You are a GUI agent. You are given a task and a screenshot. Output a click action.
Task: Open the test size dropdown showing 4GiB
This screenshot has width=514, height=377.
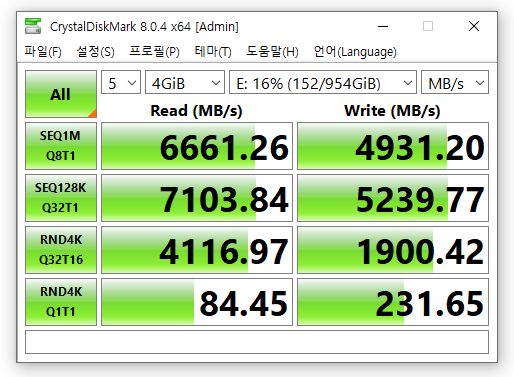pos(185,82)
